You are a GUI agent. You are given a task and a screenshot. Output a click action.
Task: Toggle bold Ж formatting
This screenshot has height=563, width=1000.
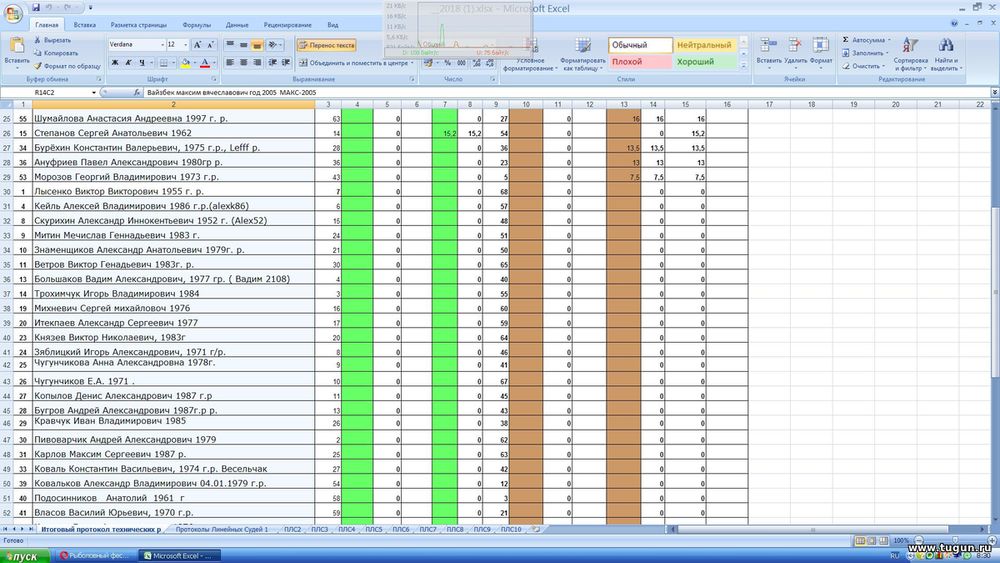pyautogui.click(x=115, y=62)
